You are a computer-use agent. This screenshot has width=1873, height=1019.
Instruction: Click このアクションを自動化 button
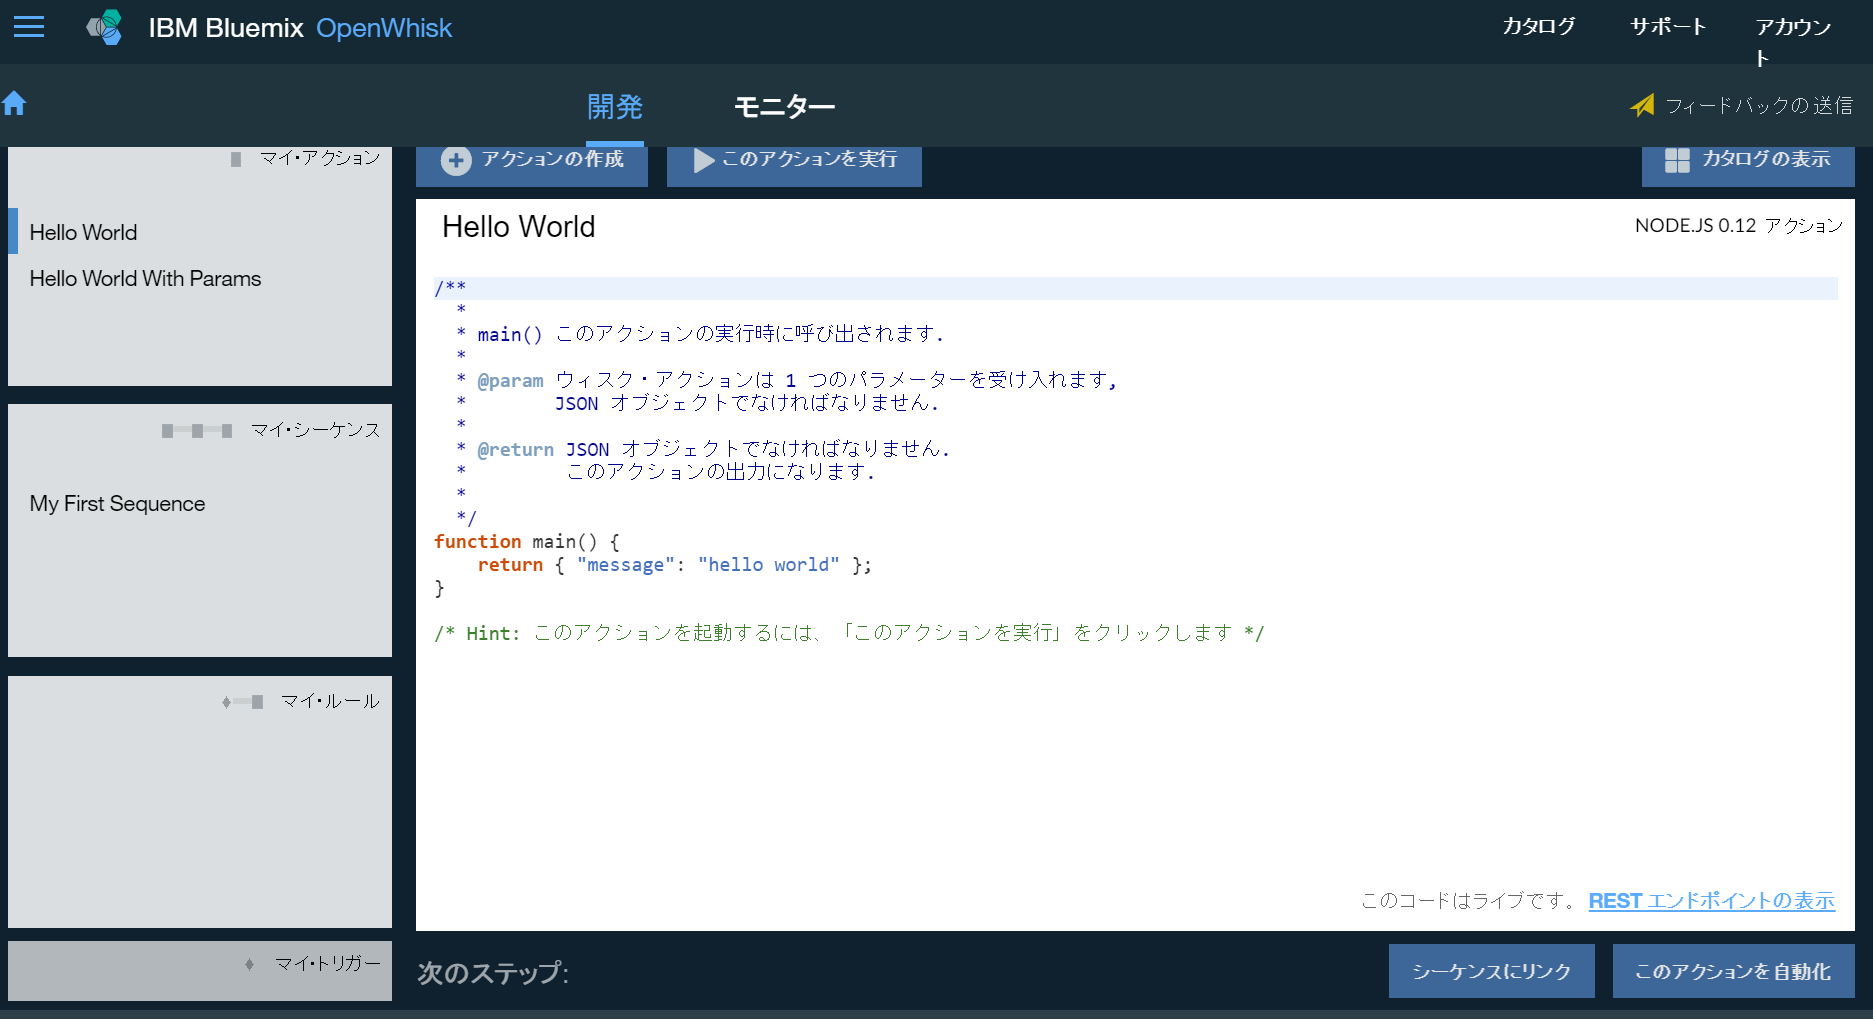1733,971
